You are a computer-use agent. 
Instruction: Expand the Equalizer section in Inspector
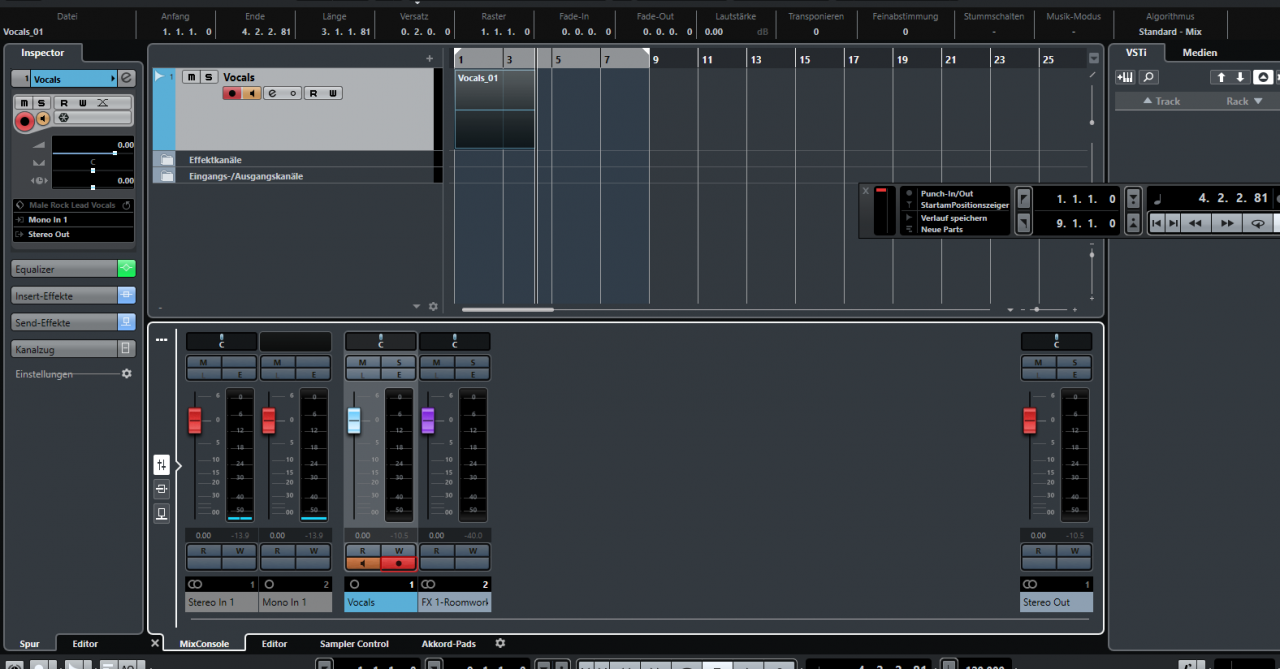(64, 269)
